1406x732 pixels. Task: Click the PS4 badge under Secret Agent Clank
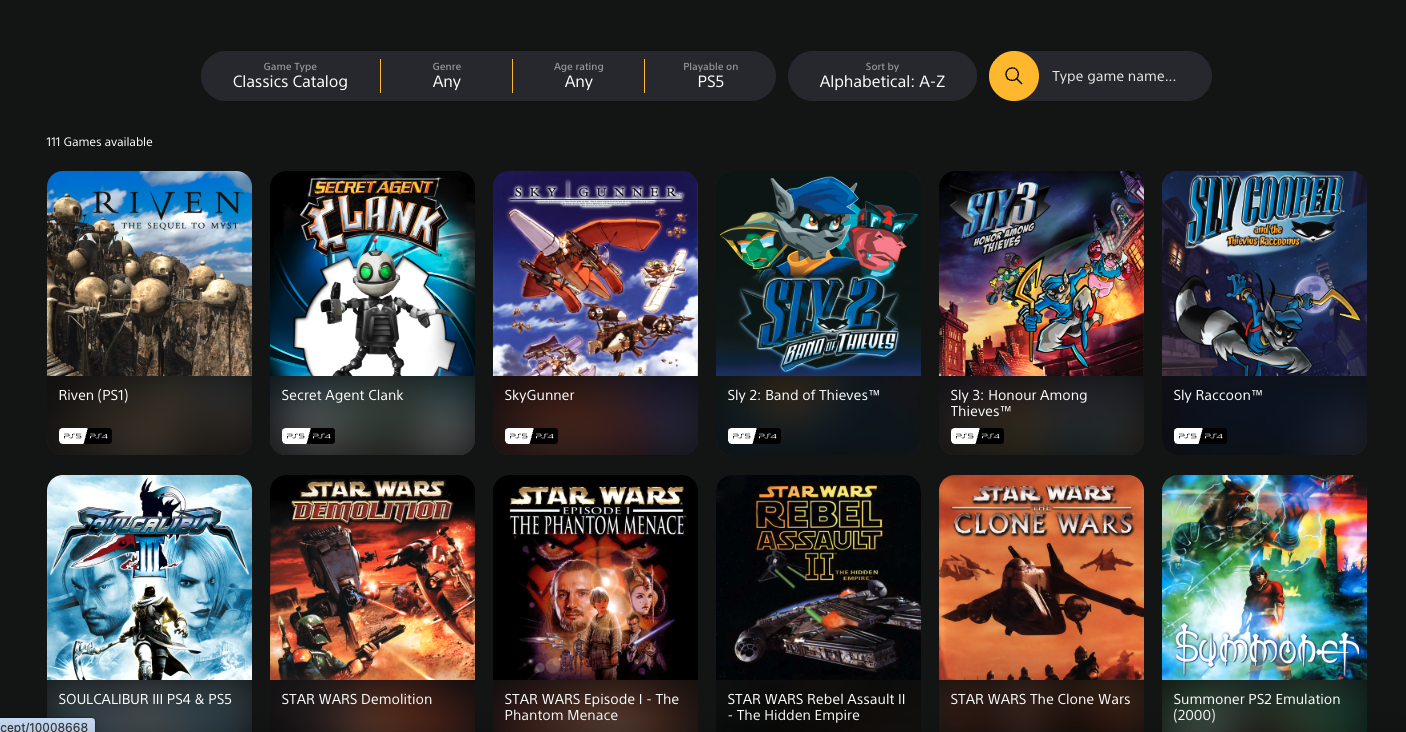pyautogui.click(x=321, y=436)
